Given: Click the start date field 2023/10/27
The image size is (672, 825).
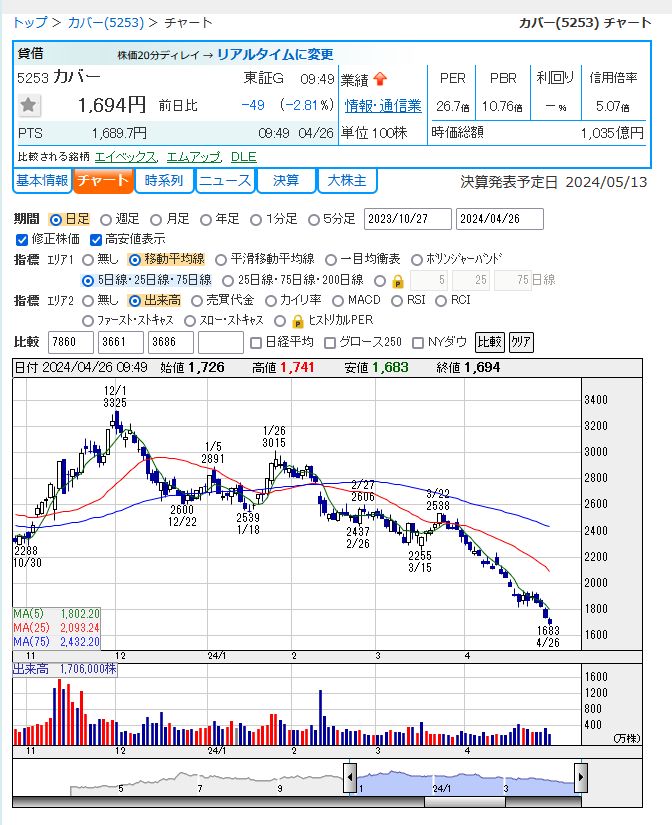Looking at the screenshot, I should point(407,219).
